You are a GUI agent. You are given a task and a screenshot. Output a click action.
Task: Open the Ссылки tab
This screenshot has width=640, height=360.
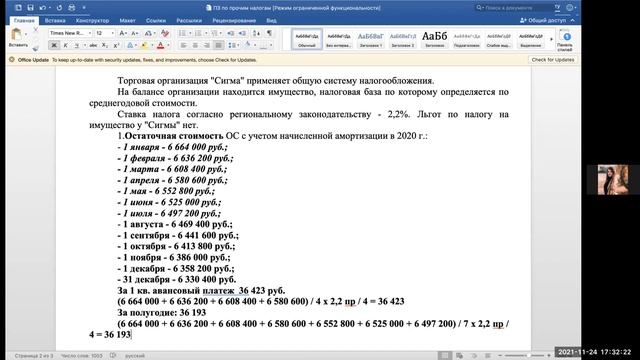tap(156, 20)
